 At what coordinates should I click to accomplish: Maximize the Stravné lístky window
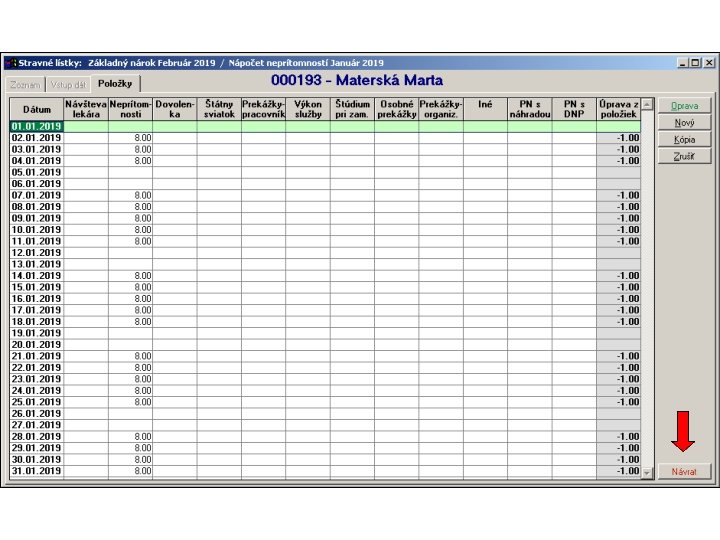pyautogui.click(x=696, y=63)
